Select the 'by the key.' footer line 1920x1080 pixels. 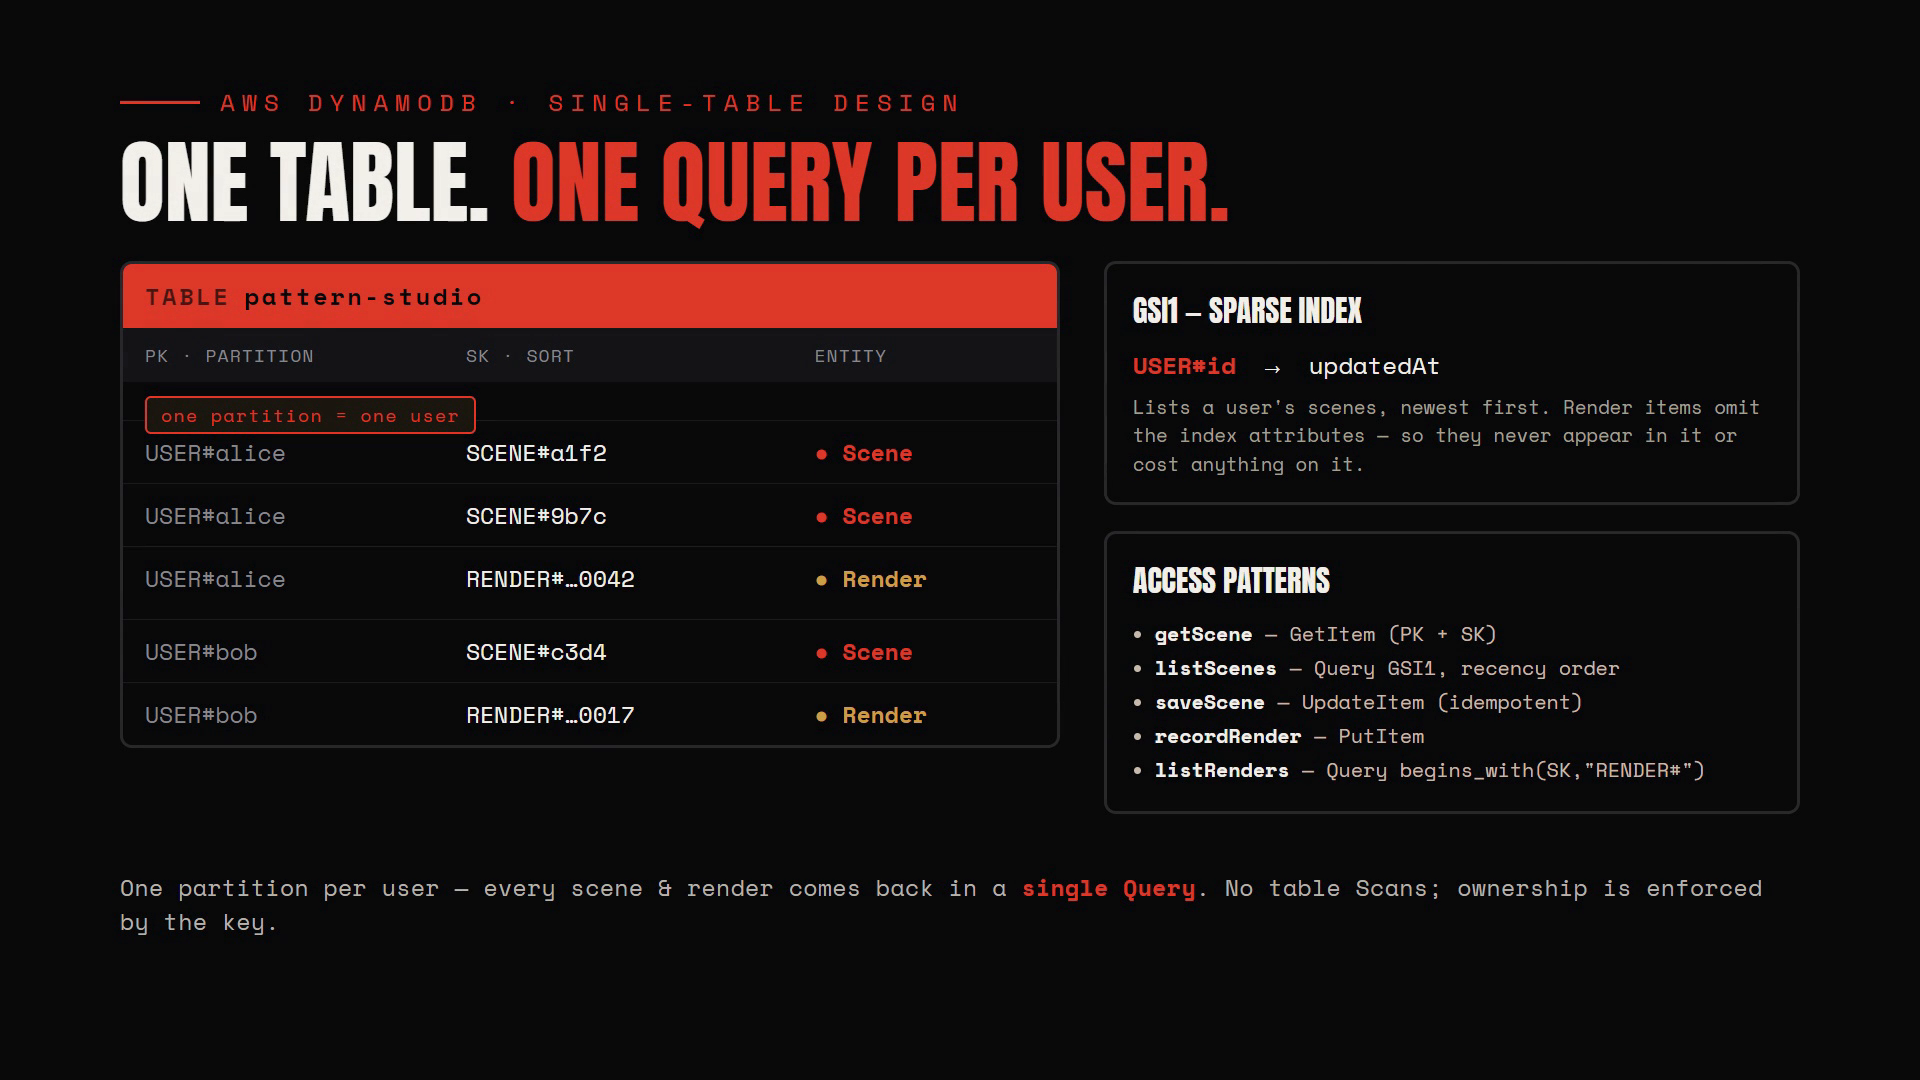click(198, 922)
